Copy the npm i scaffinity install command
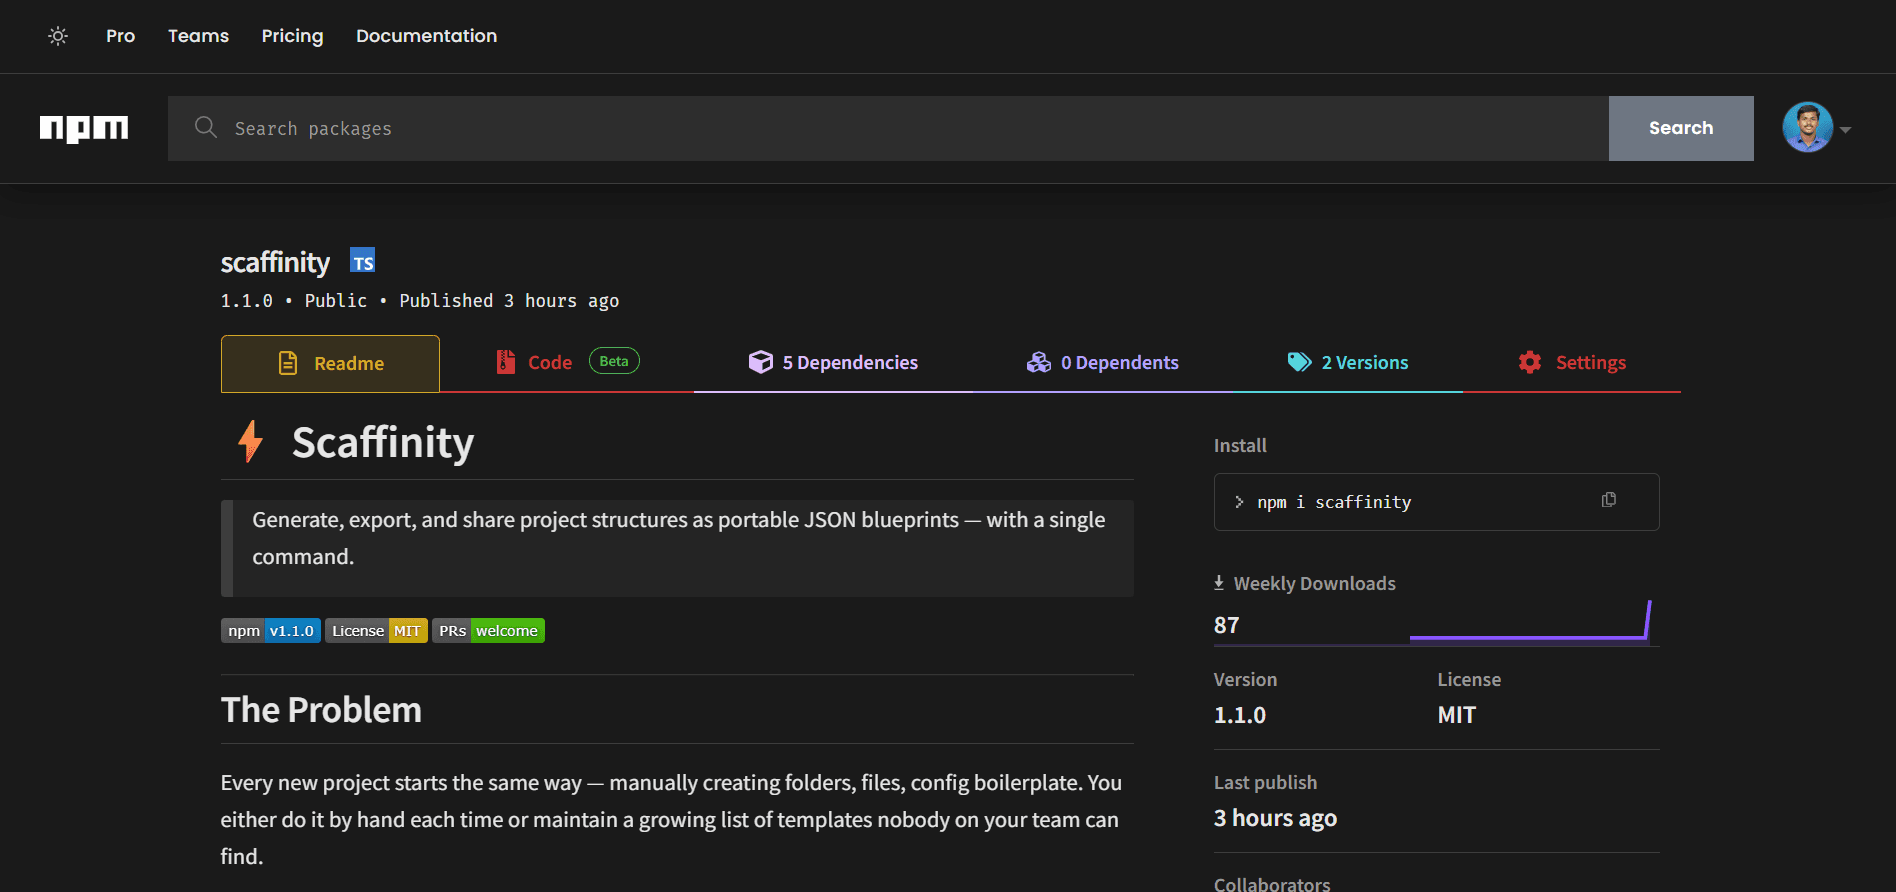 [1608, 500]
